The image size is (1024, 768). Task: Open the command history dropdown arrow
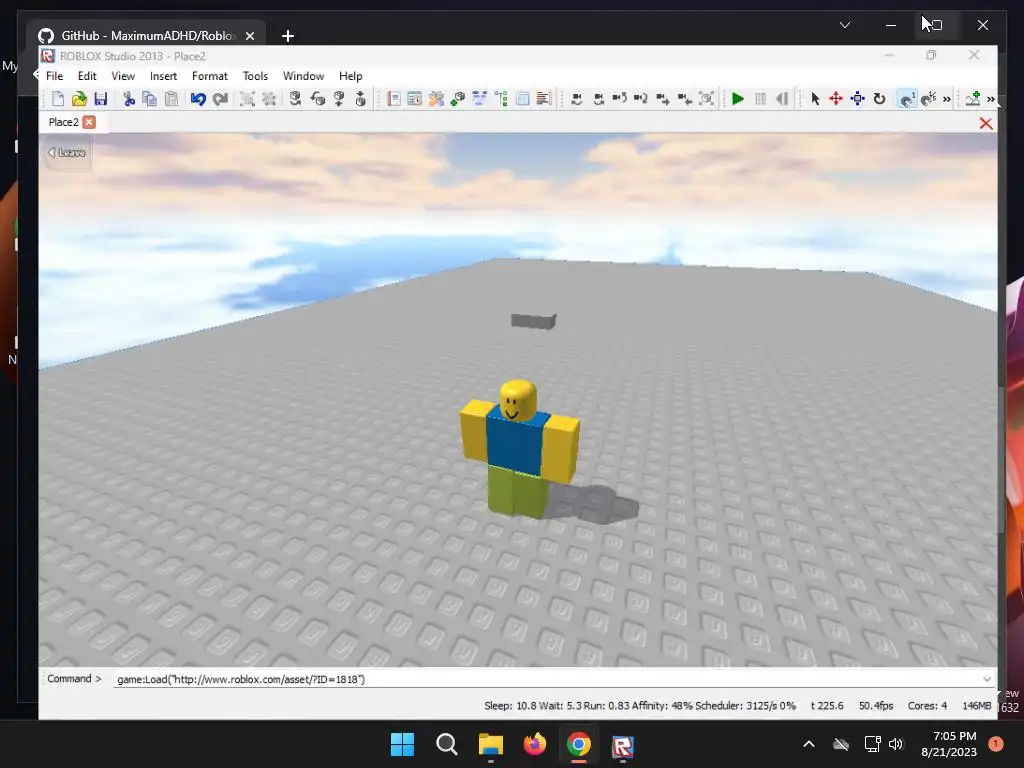click(x=987, y=679)
